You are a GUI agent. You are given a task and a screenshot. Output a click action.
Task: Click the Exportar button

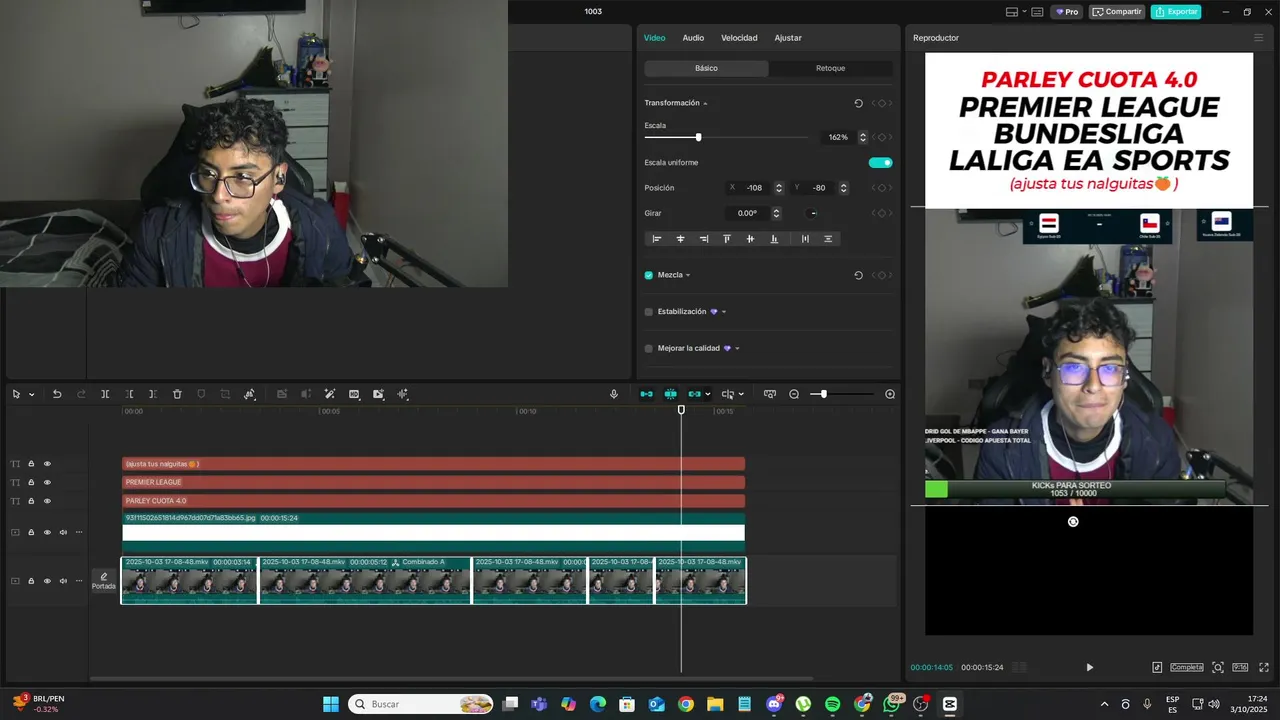click(x=1176, y=12)
